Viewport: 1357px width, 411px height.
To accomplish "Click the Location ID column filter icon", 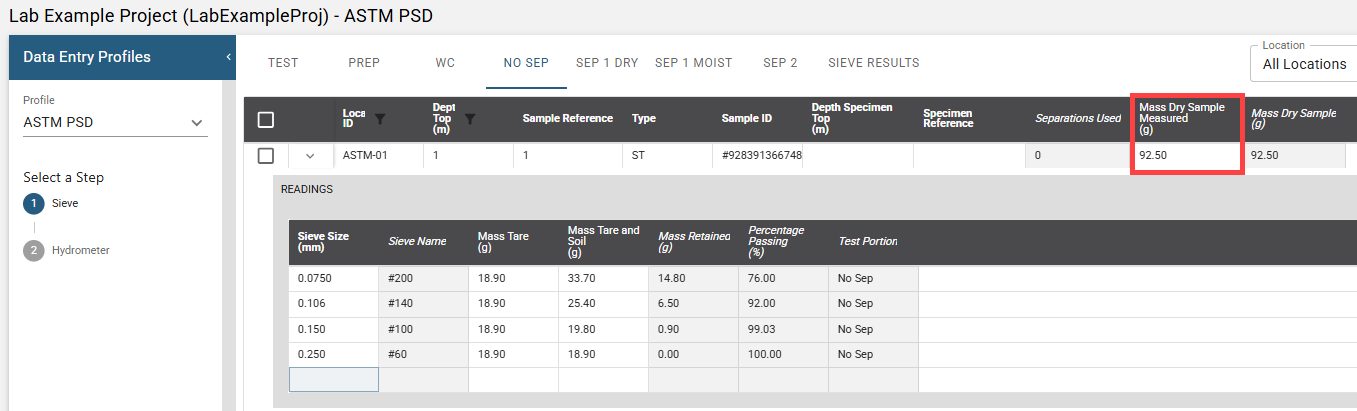I will (x=380, y=118).
